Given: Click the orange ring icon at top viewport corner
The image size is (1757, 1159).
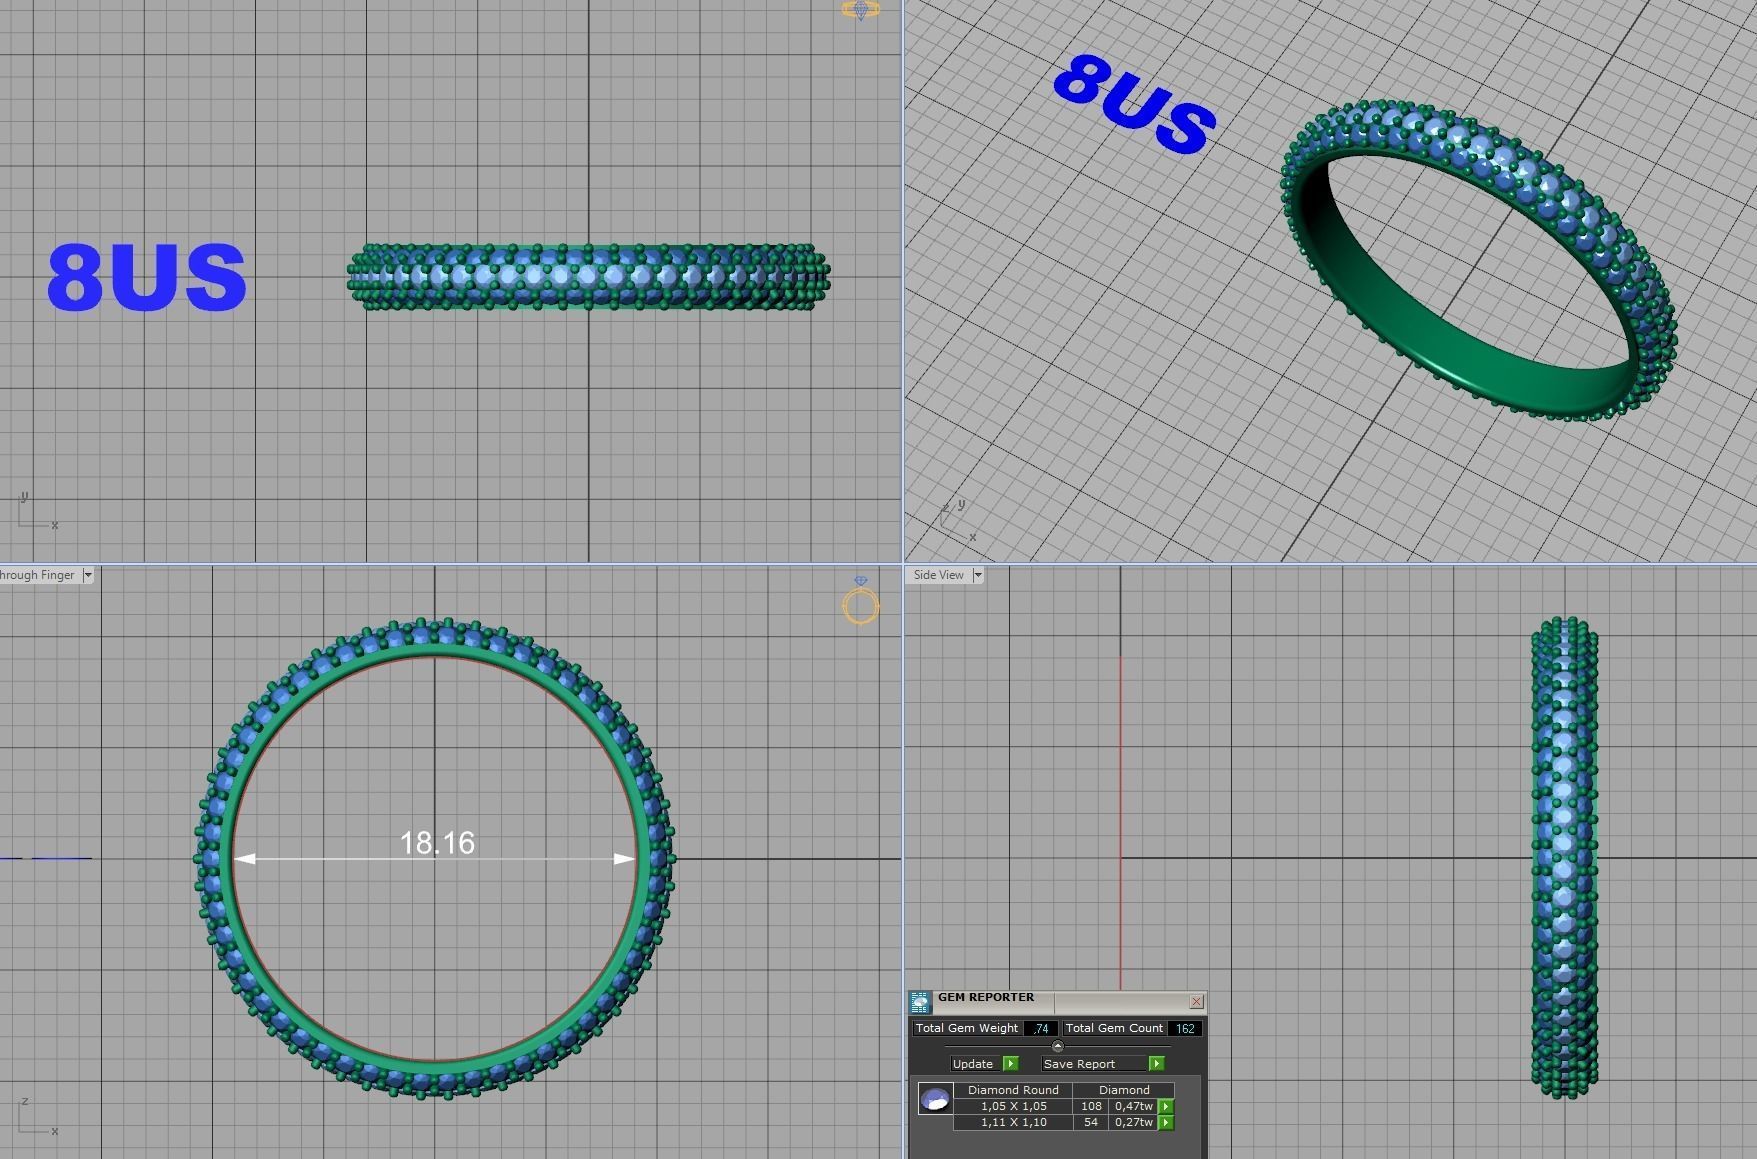Looking at the screenshot, I should (x=861, y=10).
